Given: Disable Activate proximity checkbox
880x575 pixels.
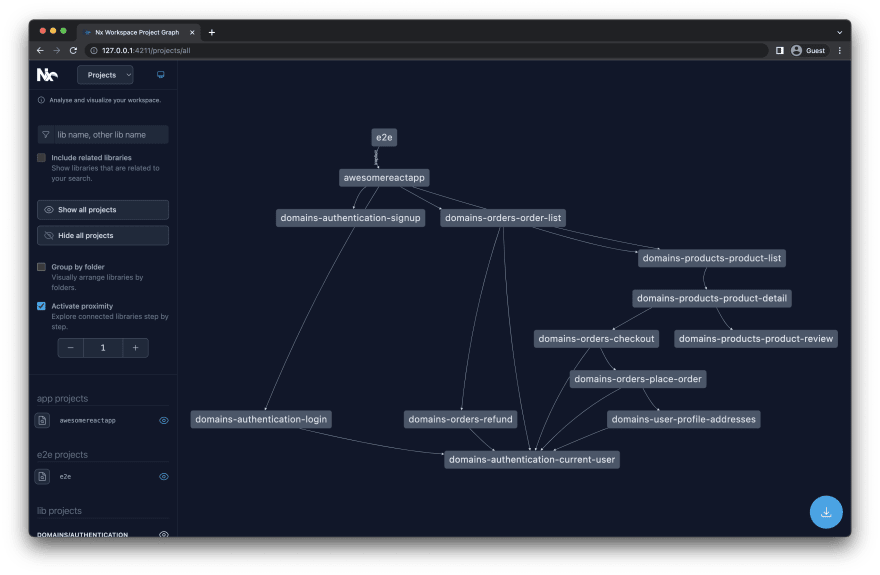Looking at the screenshot, I should pos(42,306).
